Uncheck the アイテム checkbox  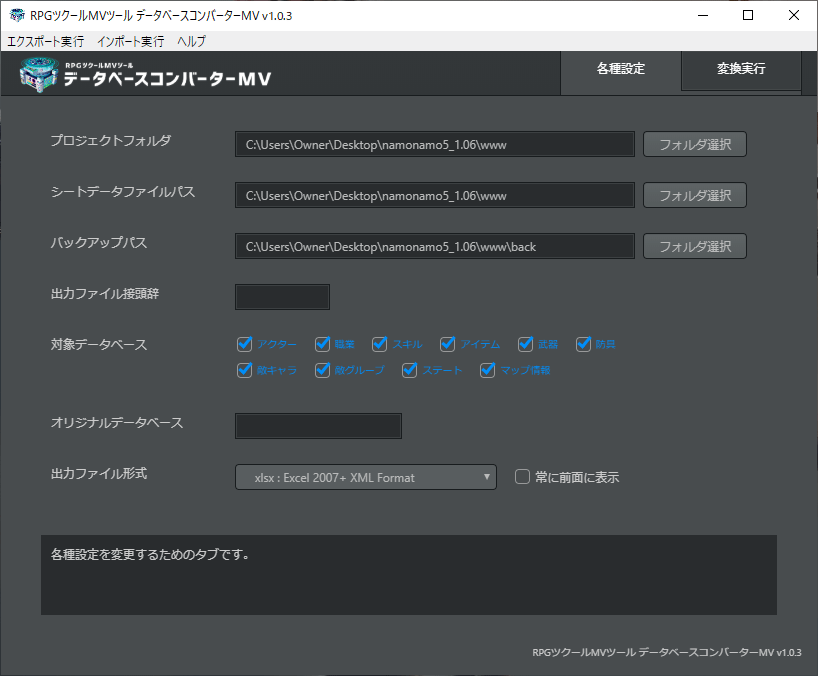448,344
